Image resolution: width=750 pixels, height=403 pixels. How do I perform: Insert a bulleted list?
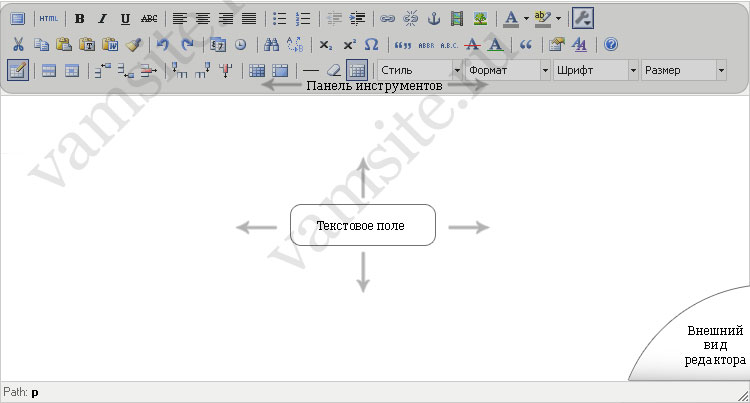(279, 19)
